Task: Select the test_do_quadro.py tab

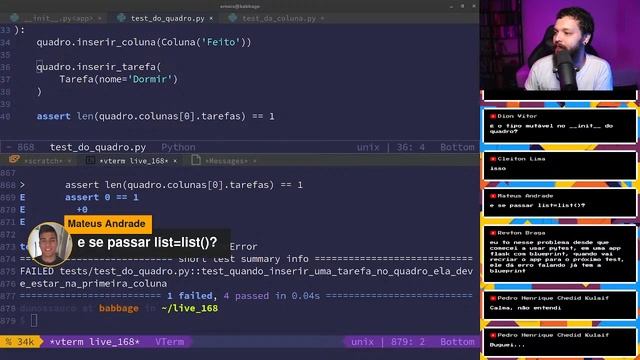Action: [x=167, y=18]
